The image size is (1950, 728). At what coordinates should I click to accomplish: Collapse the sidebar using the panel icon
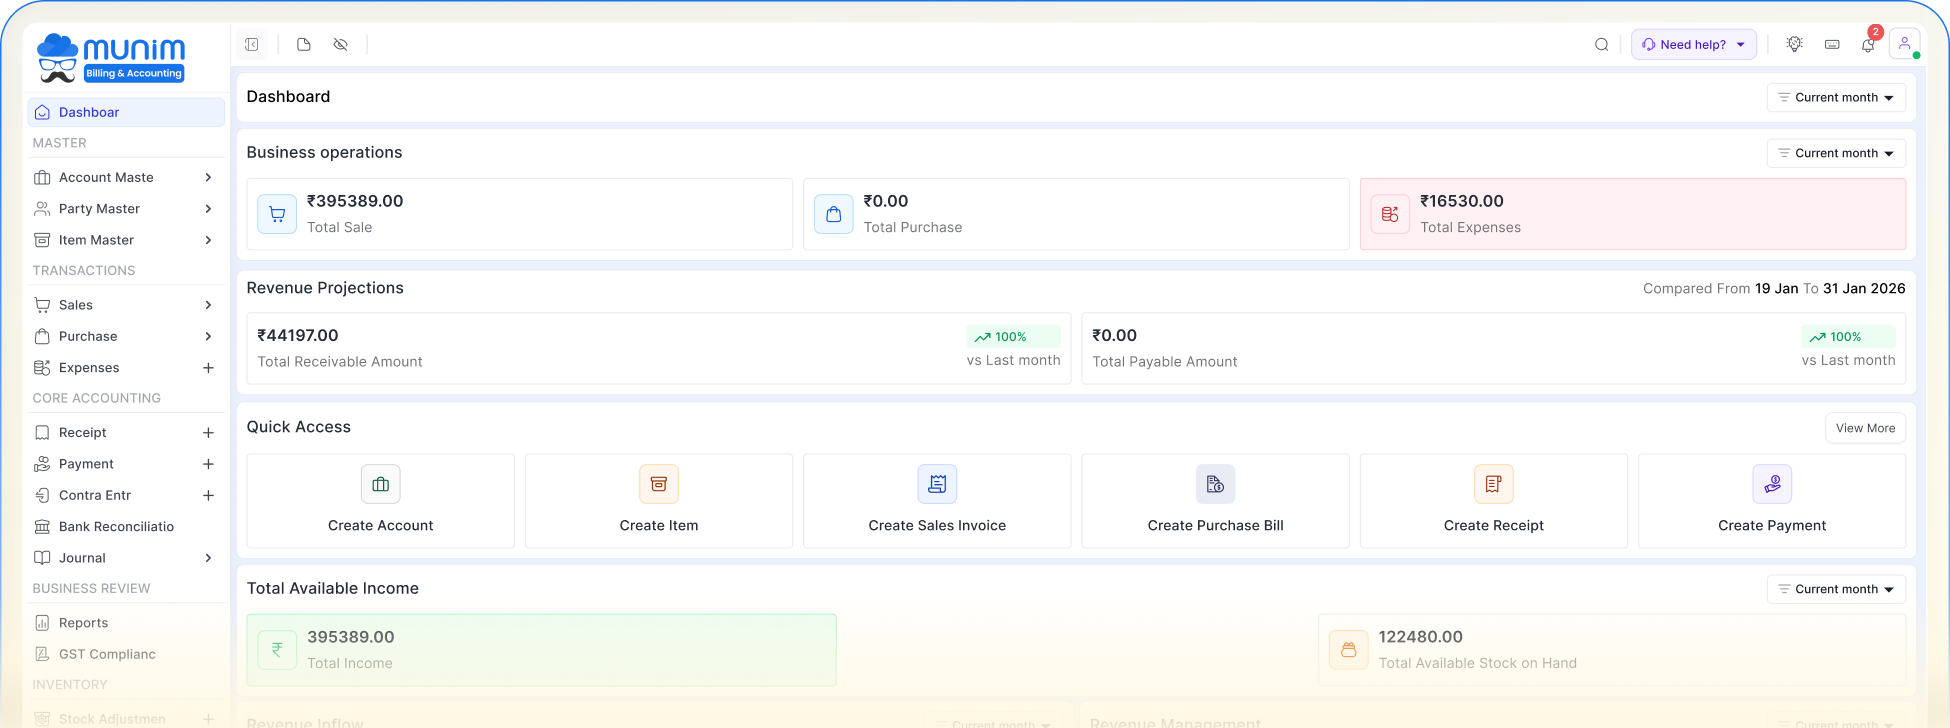coord(252,45)
